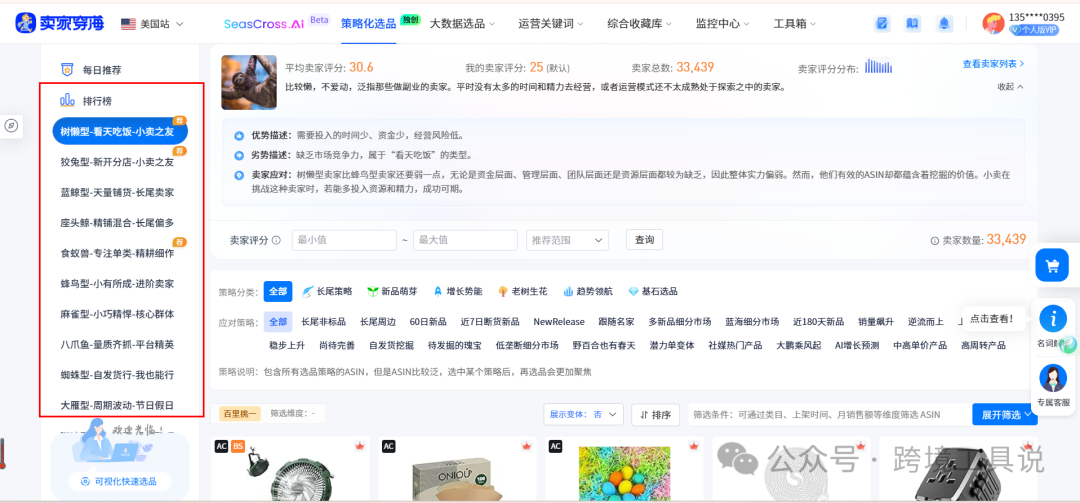Toggle AI增长预测 strategy filter
1080x503 pixels.
(857, 345)
